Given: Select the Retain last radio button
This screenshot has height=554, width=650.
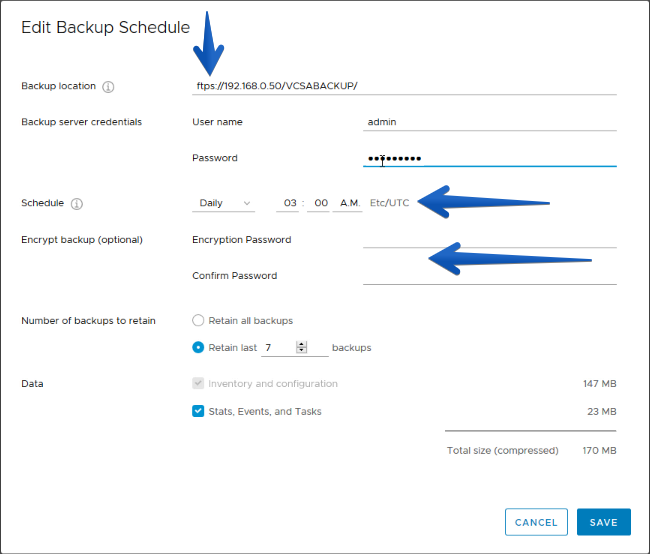Looking at the screenshot, I should click(x=198, y=347).
